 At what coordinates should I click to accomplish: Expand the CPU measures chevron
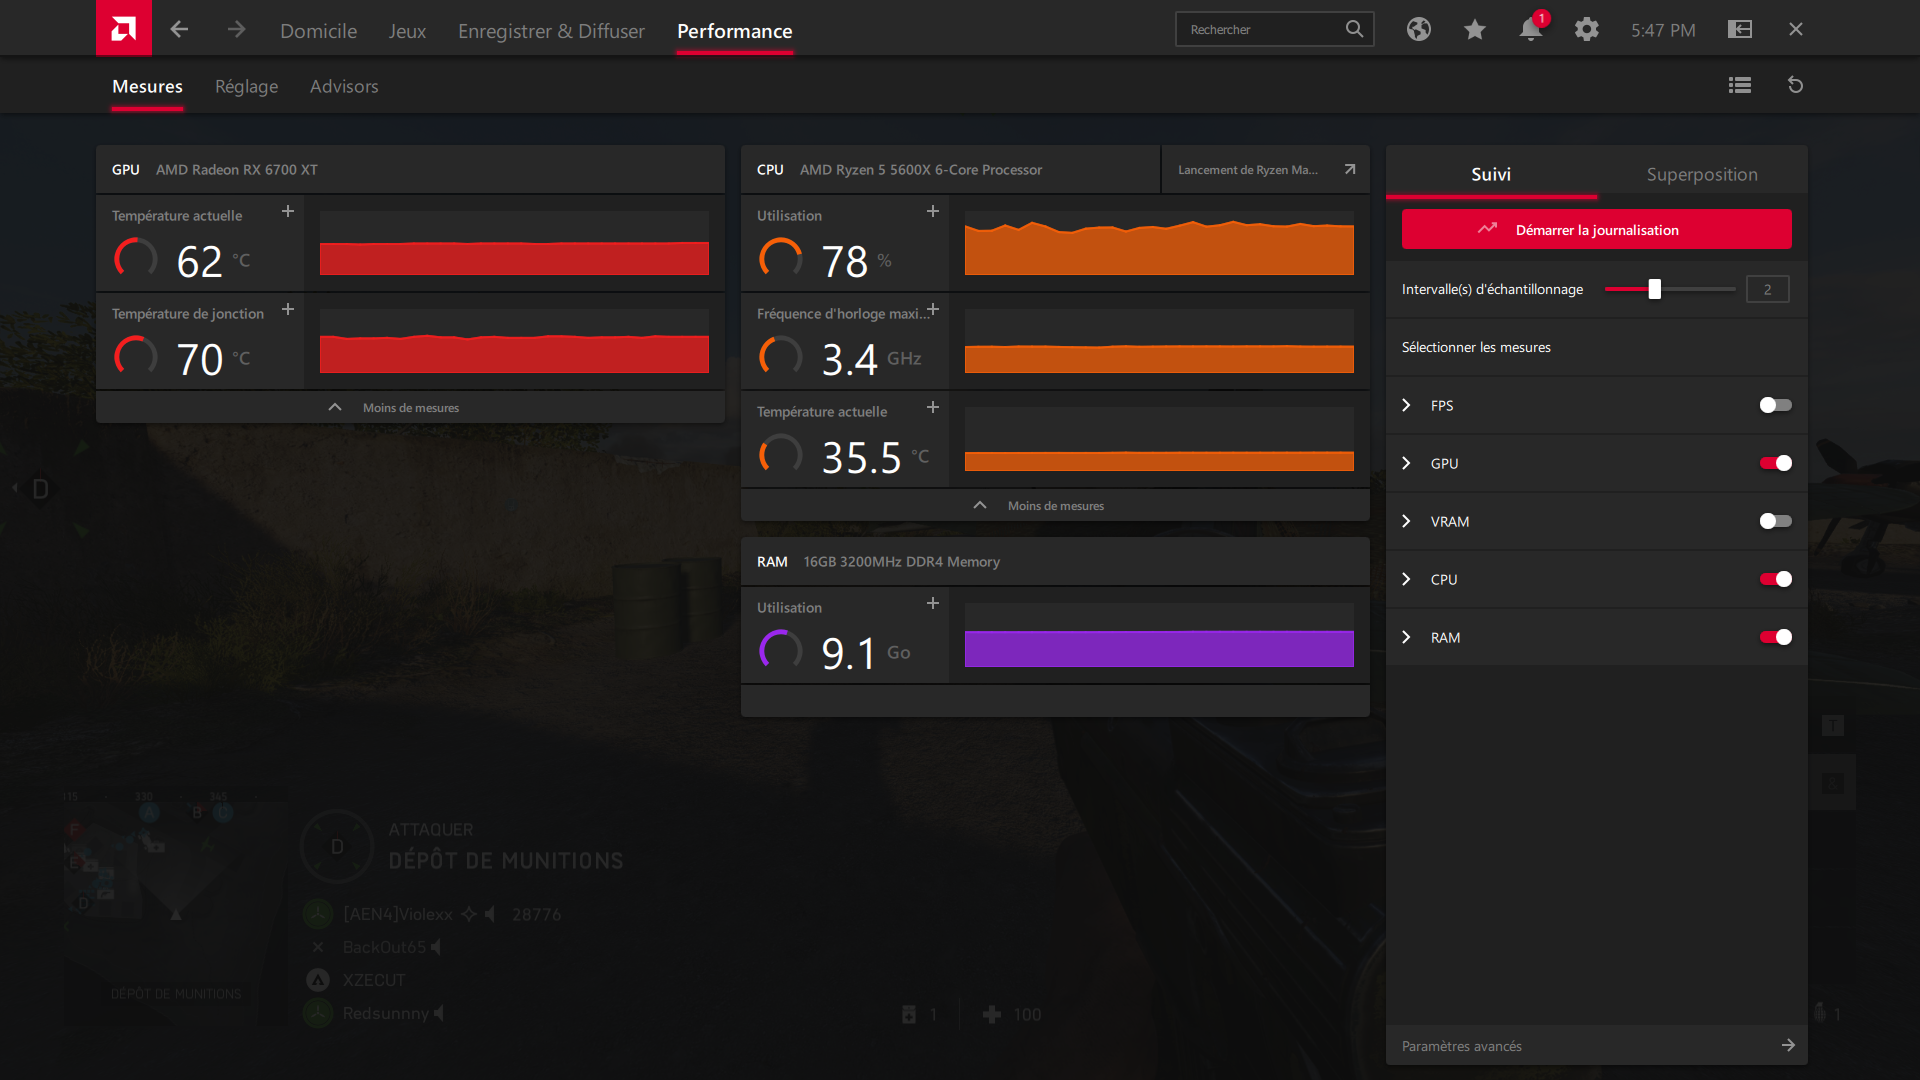1406,579
